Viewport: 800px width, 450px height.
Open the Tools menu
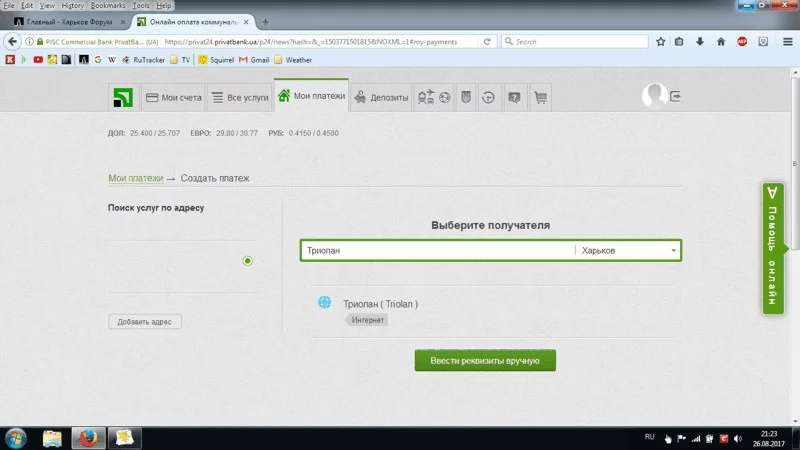[141, 5]
